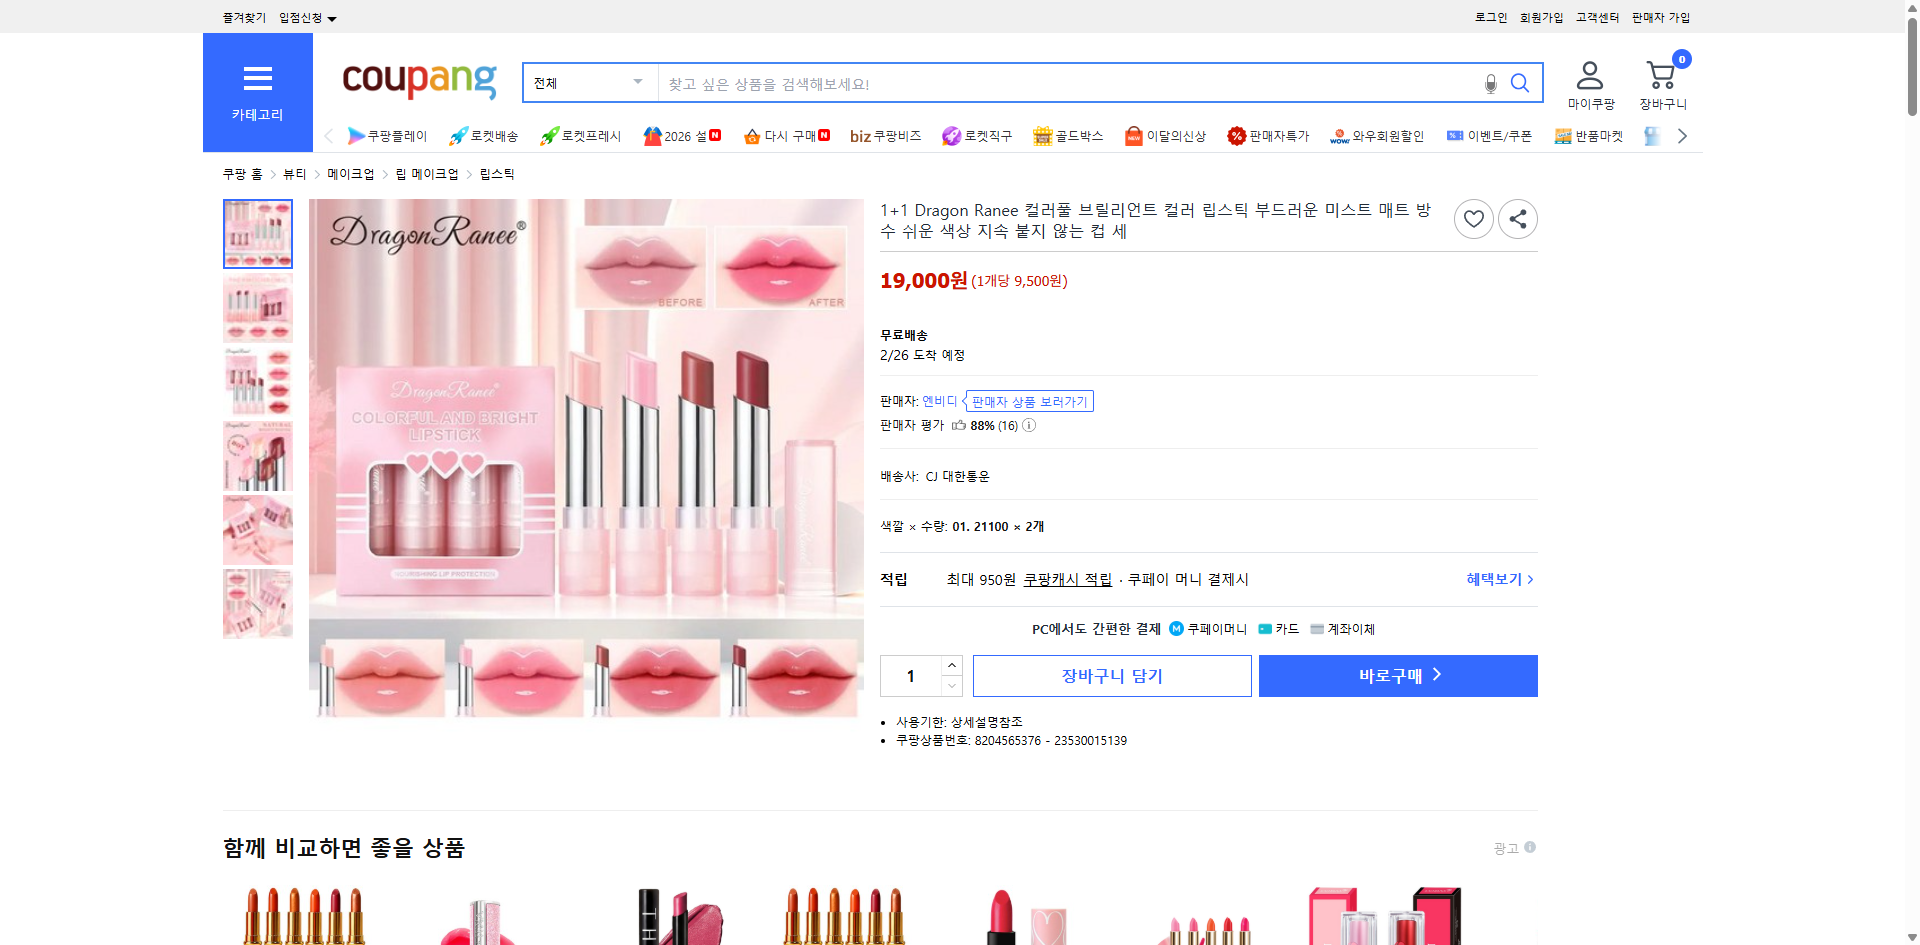Click the seller rating info icon
Screen dimensions: 1920x945
(x=1027, y=425)
